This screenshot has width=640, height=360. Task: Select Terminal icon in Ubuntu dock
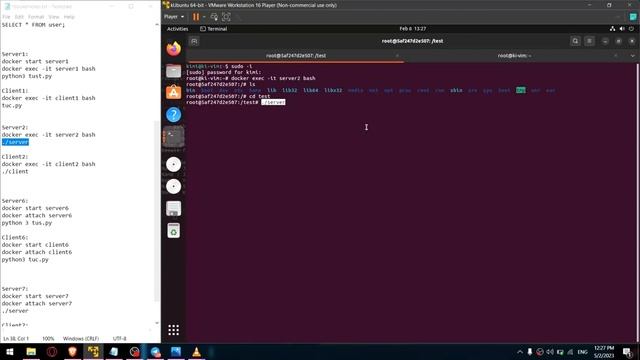[173, 137]
